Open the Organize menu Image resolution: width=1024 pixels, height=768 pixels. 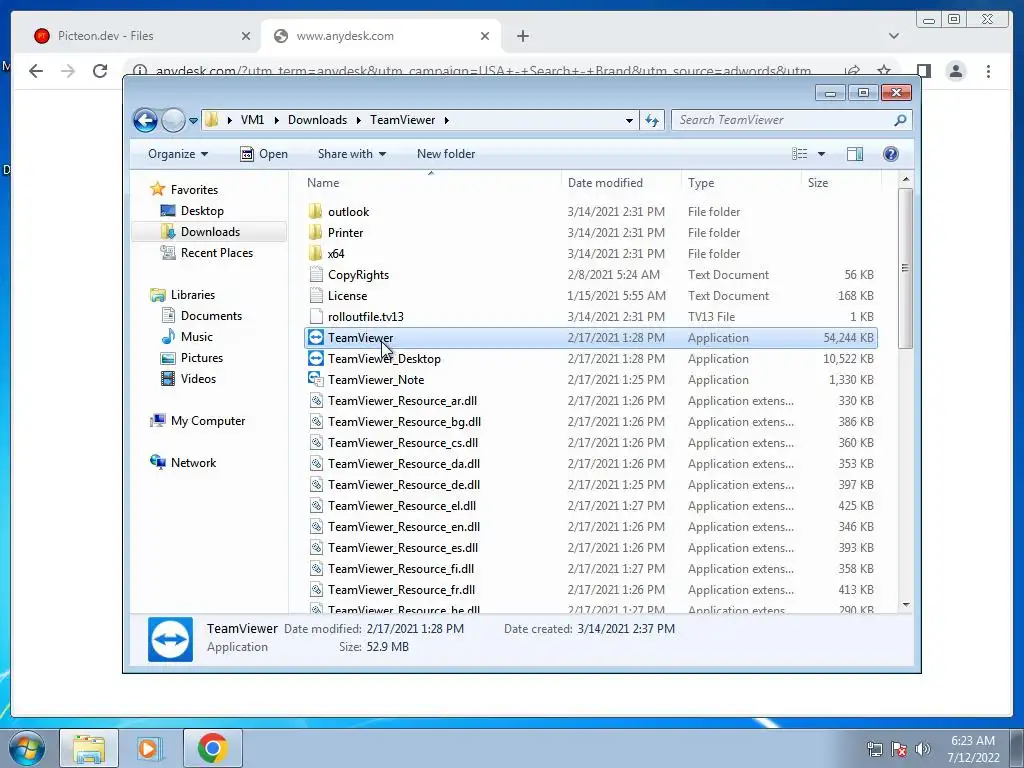point(178,154)
